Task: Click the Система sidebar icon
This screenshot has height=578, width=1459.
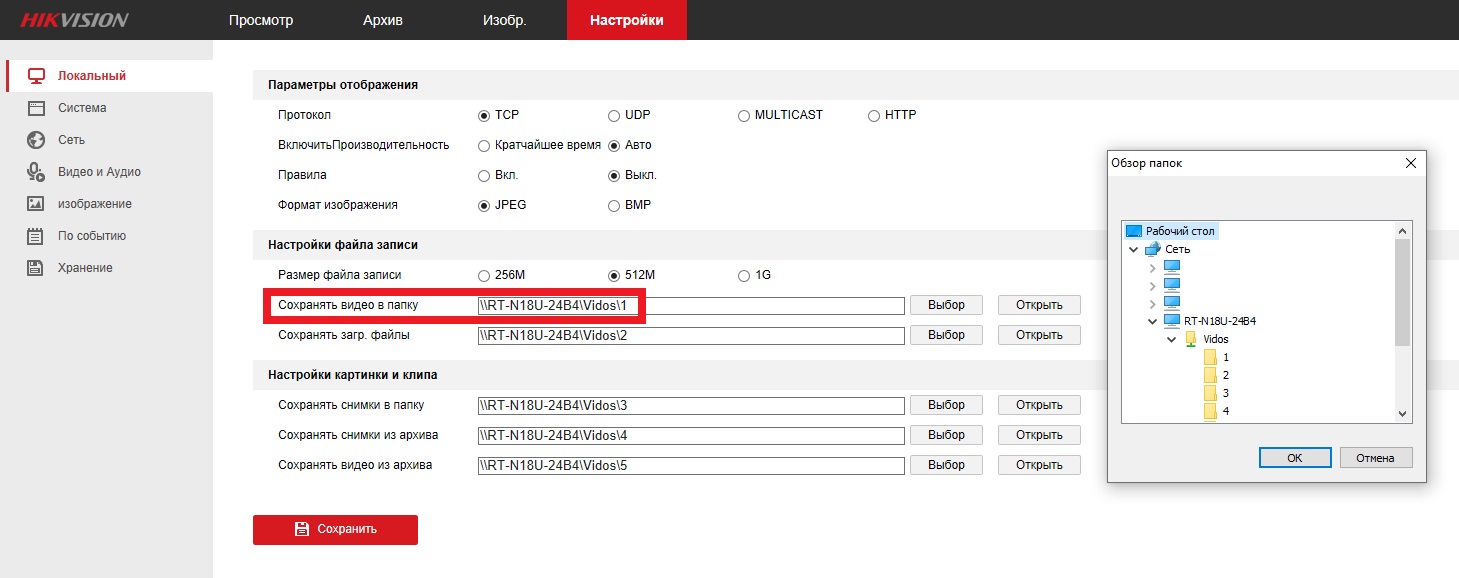Action: 36,108
